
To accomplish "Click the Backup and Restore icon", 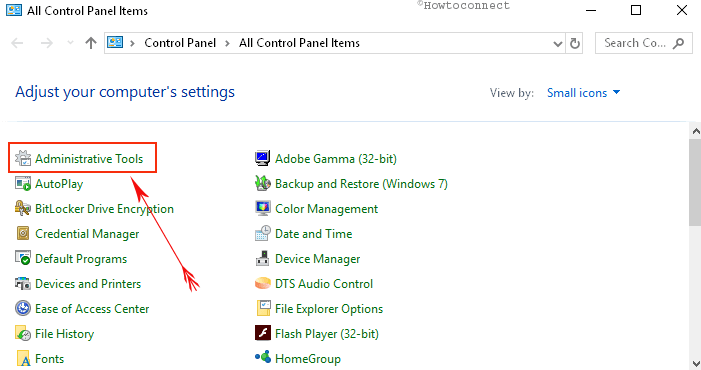I will [263, 184].
